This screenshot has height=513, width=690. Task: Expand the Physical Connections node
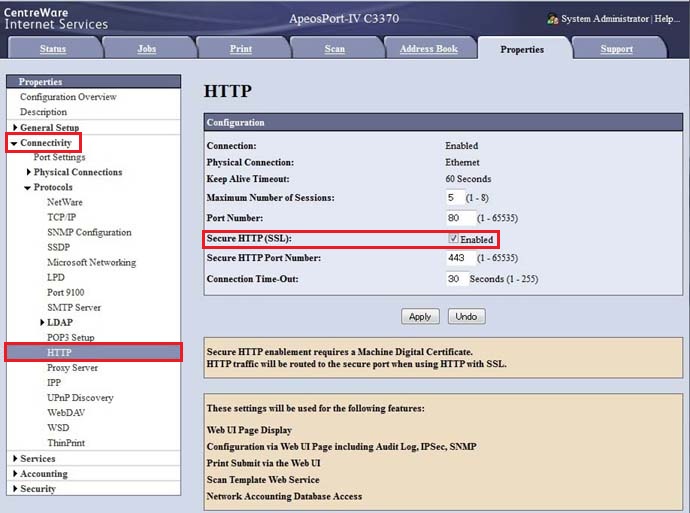point(28,172)
